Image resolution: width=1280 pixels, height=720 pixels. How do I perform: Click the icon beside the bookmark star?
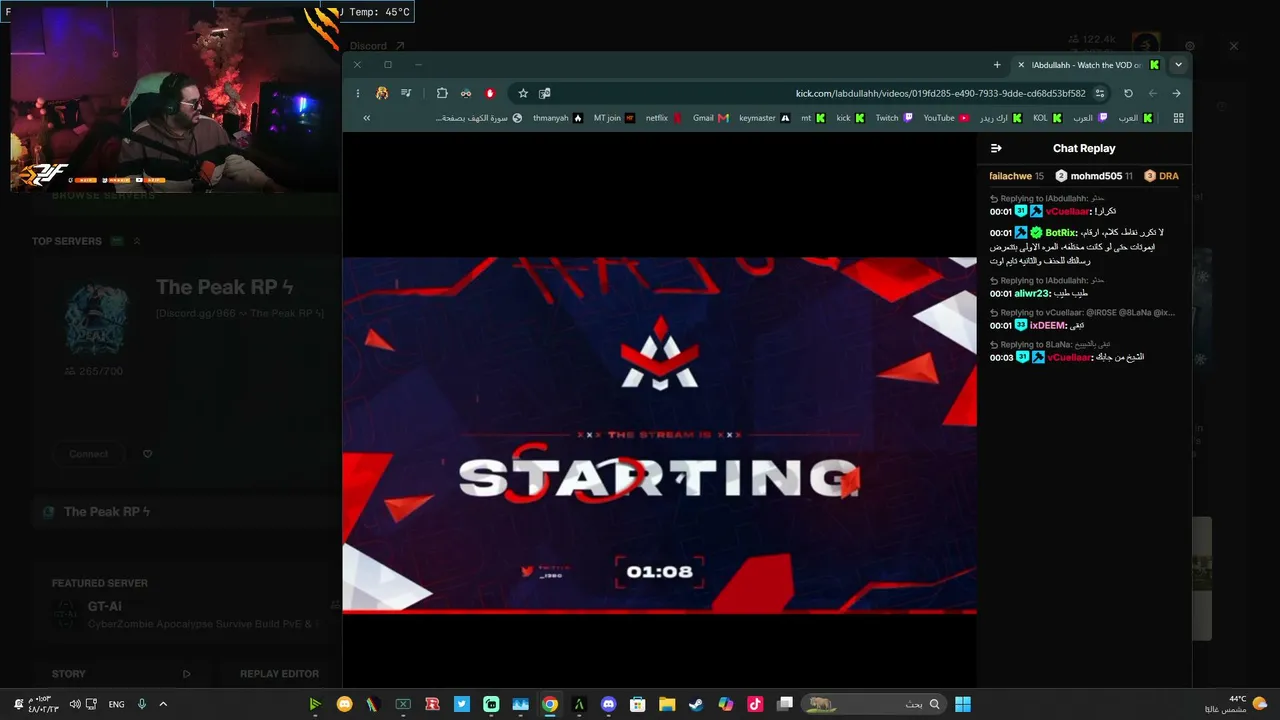point(545,93)
